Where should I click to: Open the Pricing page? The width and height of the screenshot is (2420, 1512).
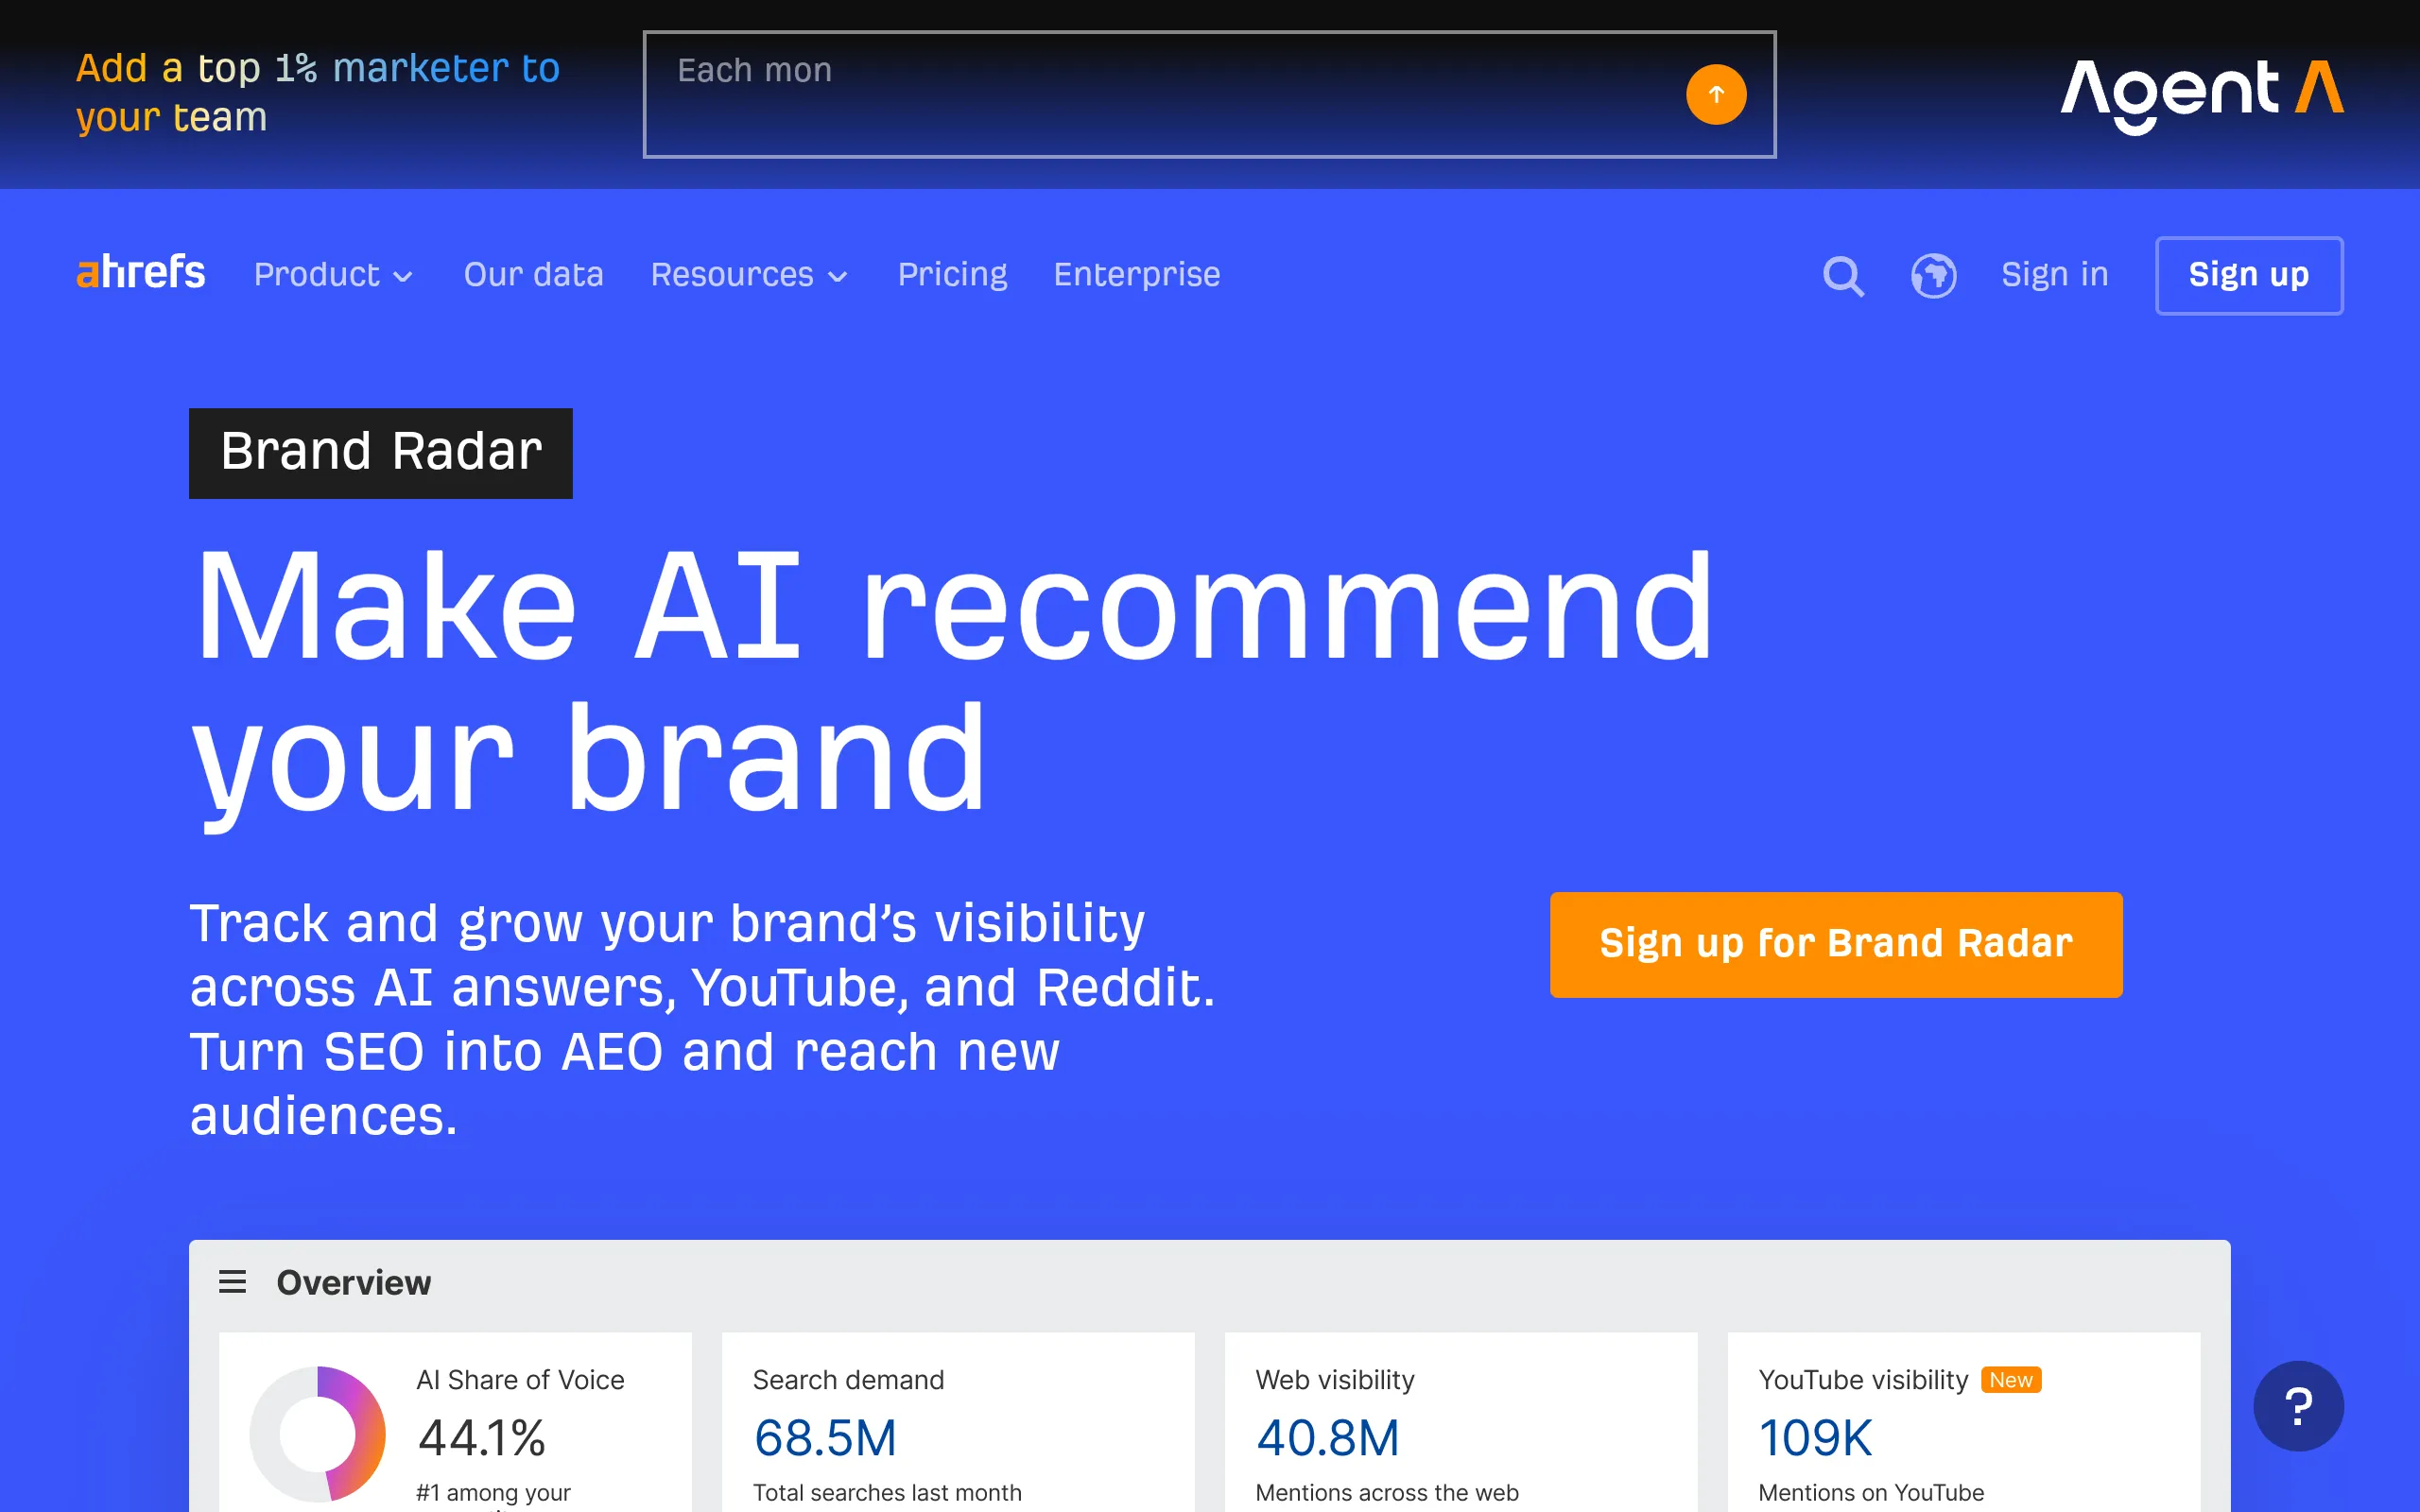[952, 275]
